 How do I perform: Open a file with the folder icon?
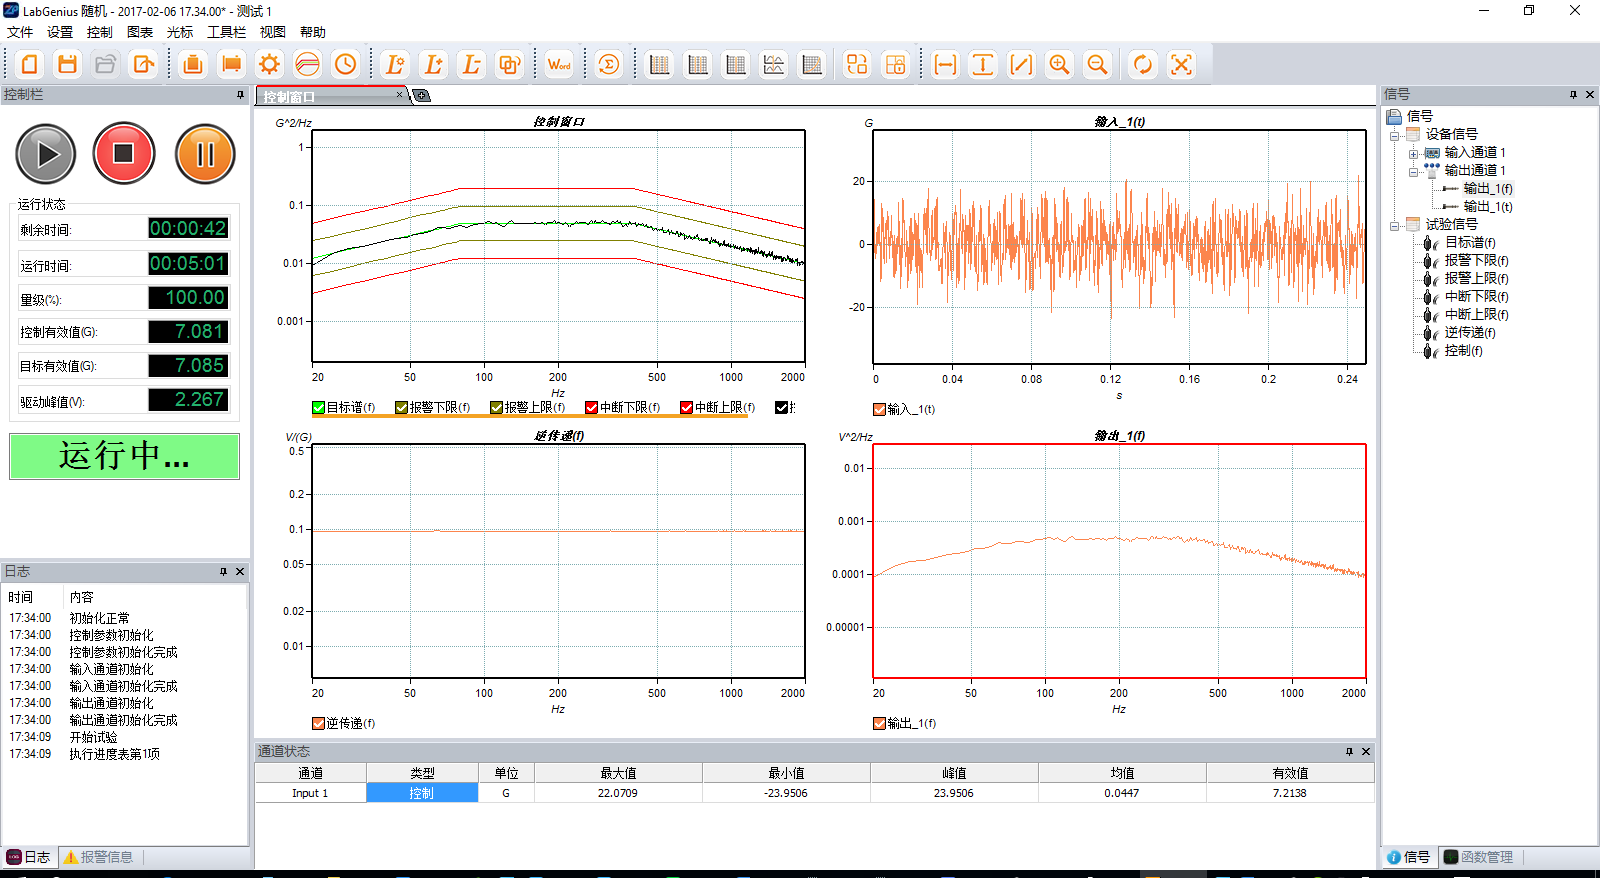pos(106,65)
